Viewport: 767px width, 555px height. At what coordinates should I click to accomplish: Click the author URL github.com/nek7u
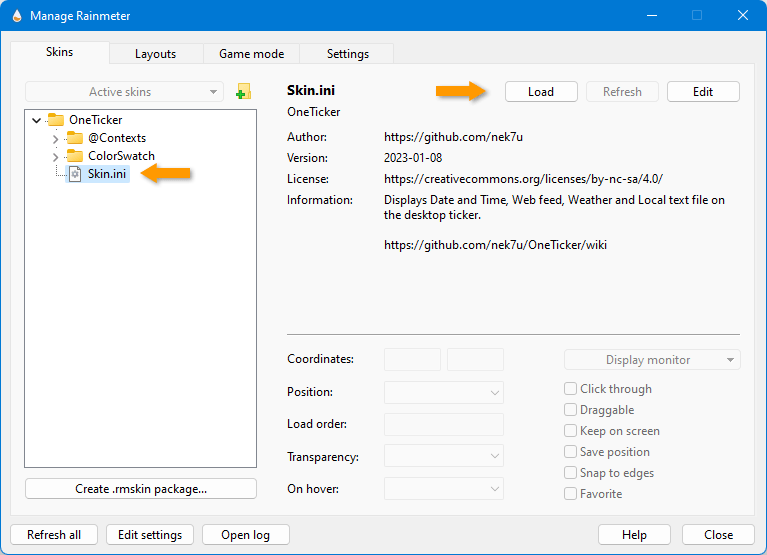click(453, 137)
